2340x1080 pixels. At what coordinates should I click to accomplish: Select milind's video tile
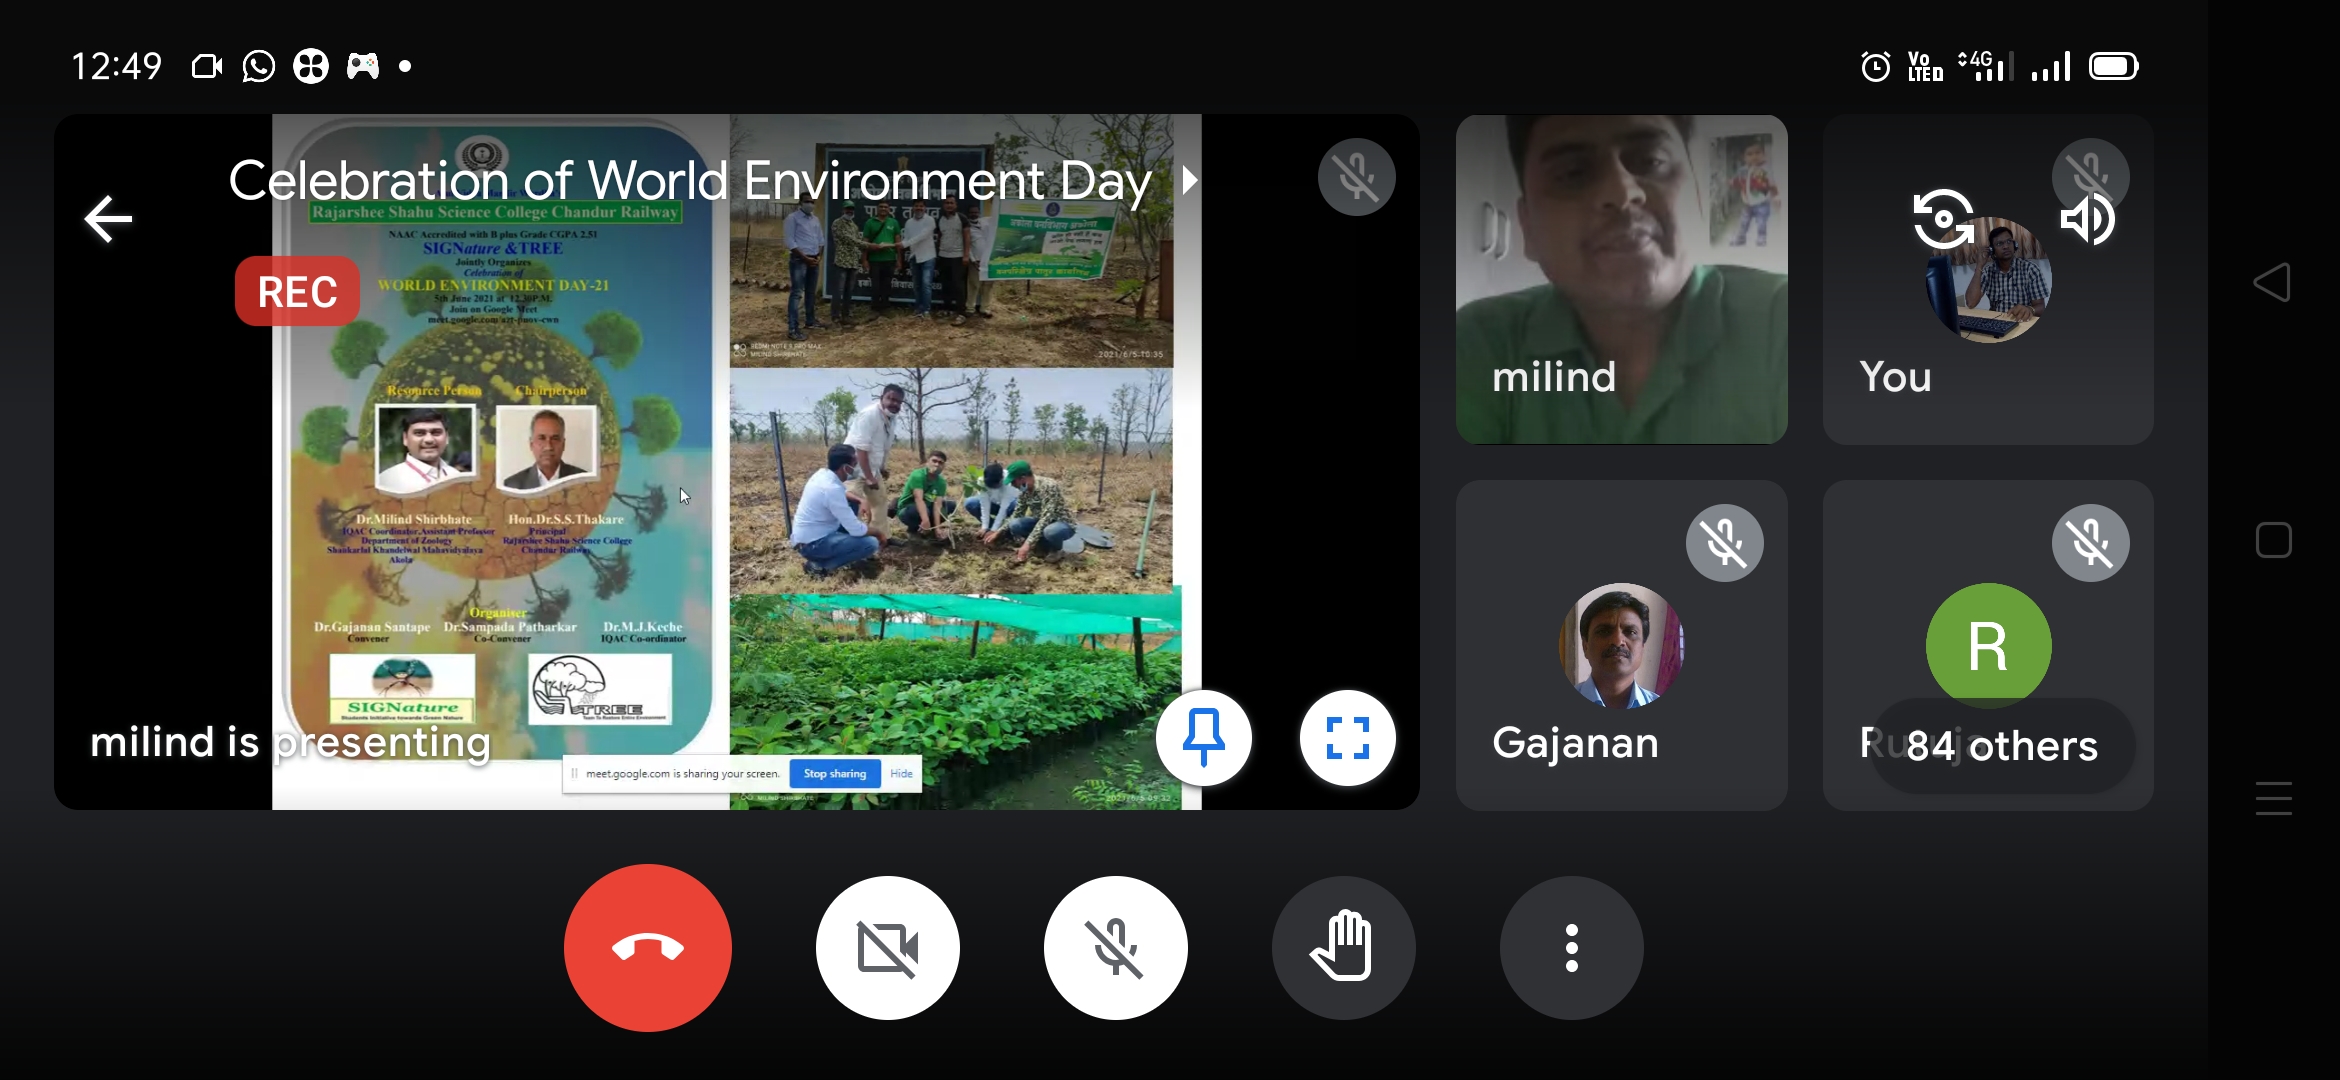point(1621,279)
